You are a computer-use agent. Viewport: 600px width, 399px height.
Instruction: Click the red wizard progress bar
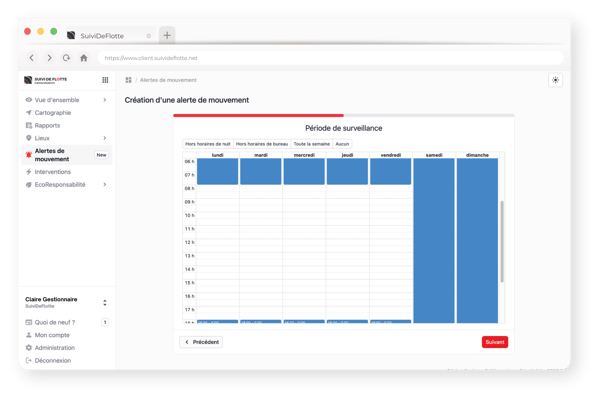coord(258,115)
